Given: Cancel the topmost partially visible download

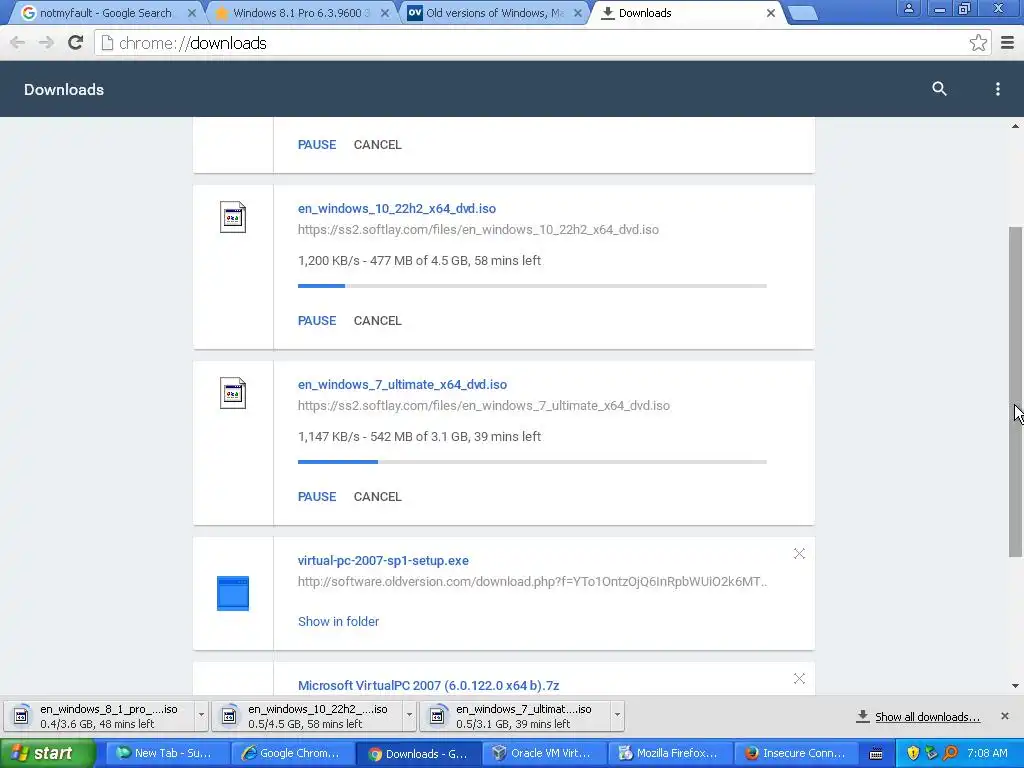Looking at the screenshot, I should (377, 145).
